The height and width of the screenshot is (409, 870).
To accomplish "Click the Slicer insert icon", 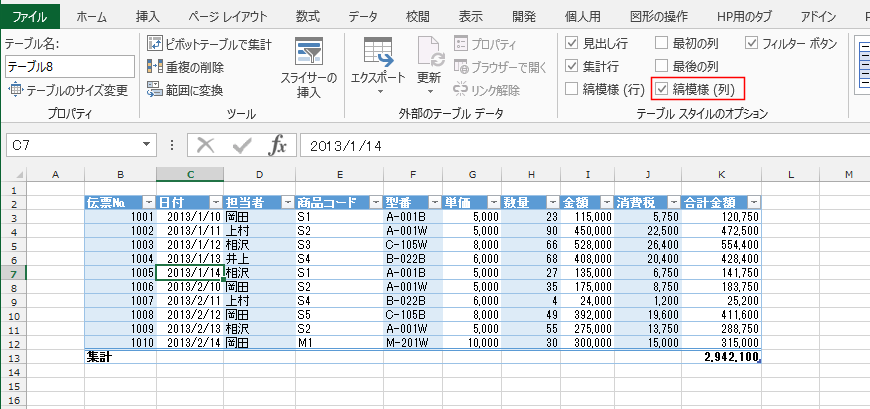I will coord(308,52).
